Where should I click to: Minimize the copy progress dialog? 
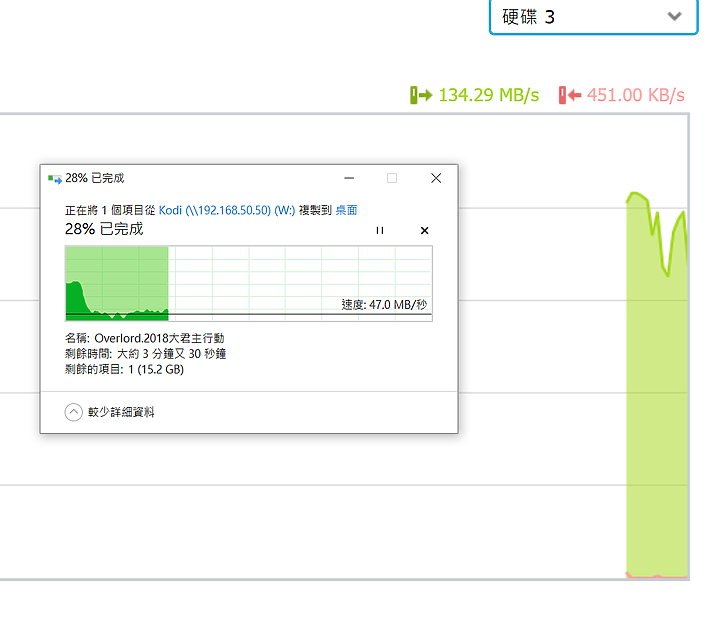click(349, 178)
